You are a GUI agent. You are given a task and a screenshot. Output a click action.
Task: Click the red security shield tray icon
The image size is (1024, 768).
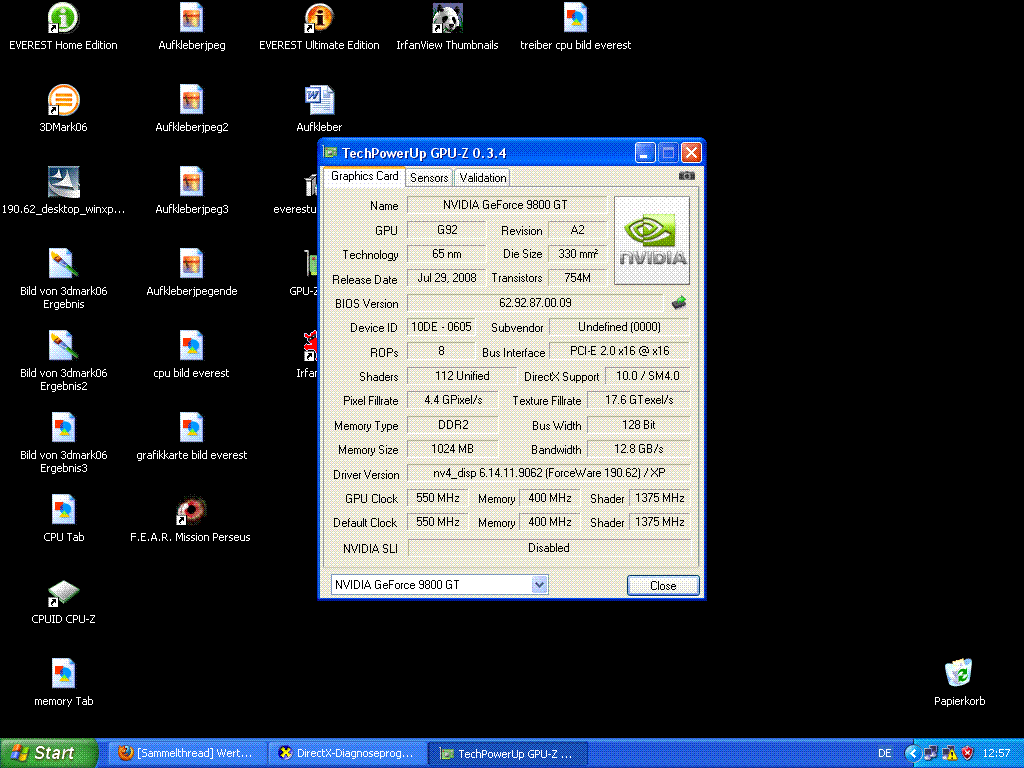click(967, 754)
